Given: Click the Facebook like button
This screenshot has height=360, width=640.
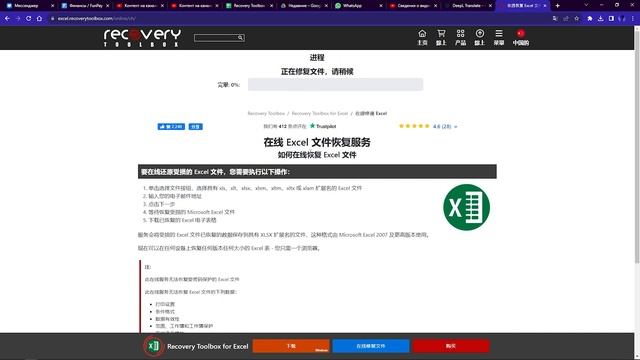Looking at the screenshot, I should pyautogui.click(x=171, y=127).
